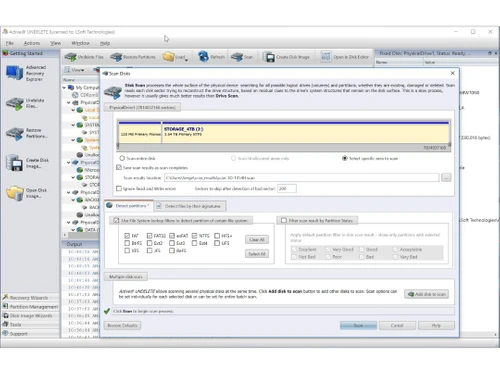
Task: Click Add disk to scan button
Action: pos(427,294)
